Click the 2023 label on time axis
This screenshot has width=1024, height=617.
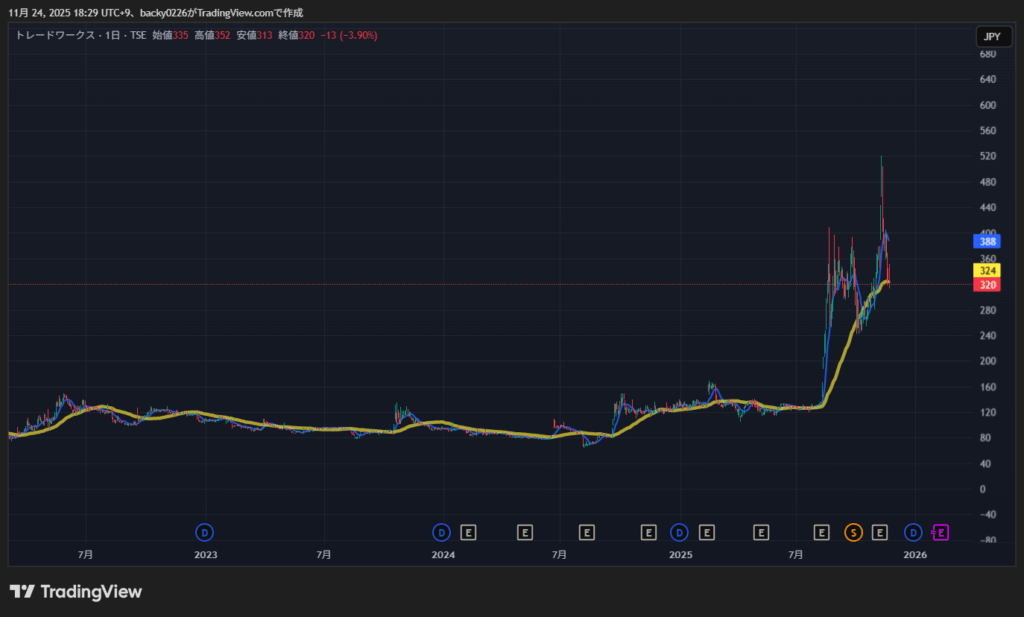pos(205,554)
